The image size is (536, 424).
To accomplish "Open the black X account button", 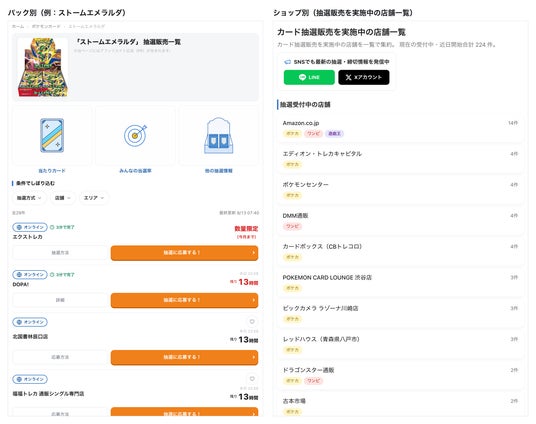I will coord(364,77).
